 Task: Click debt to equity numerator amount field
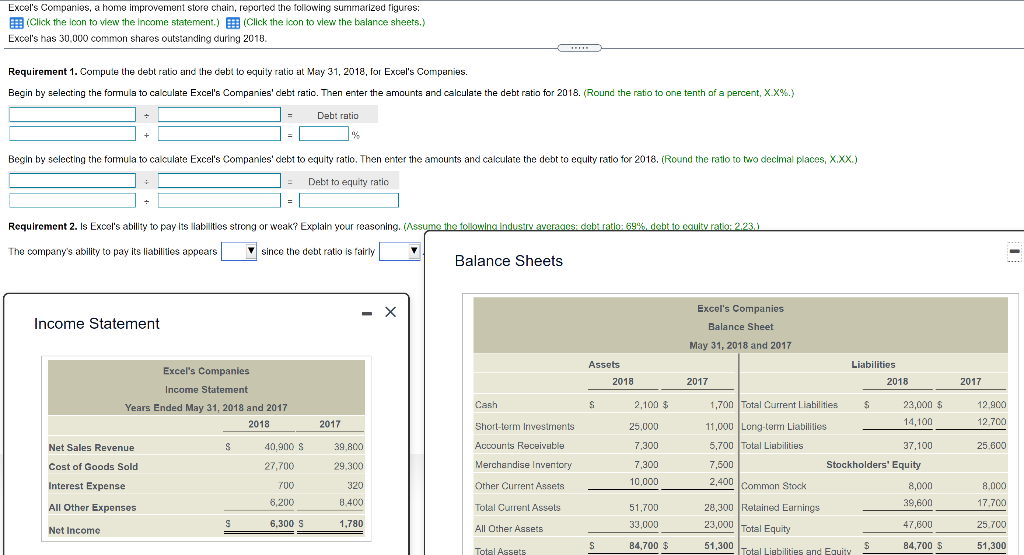[72, 200]
